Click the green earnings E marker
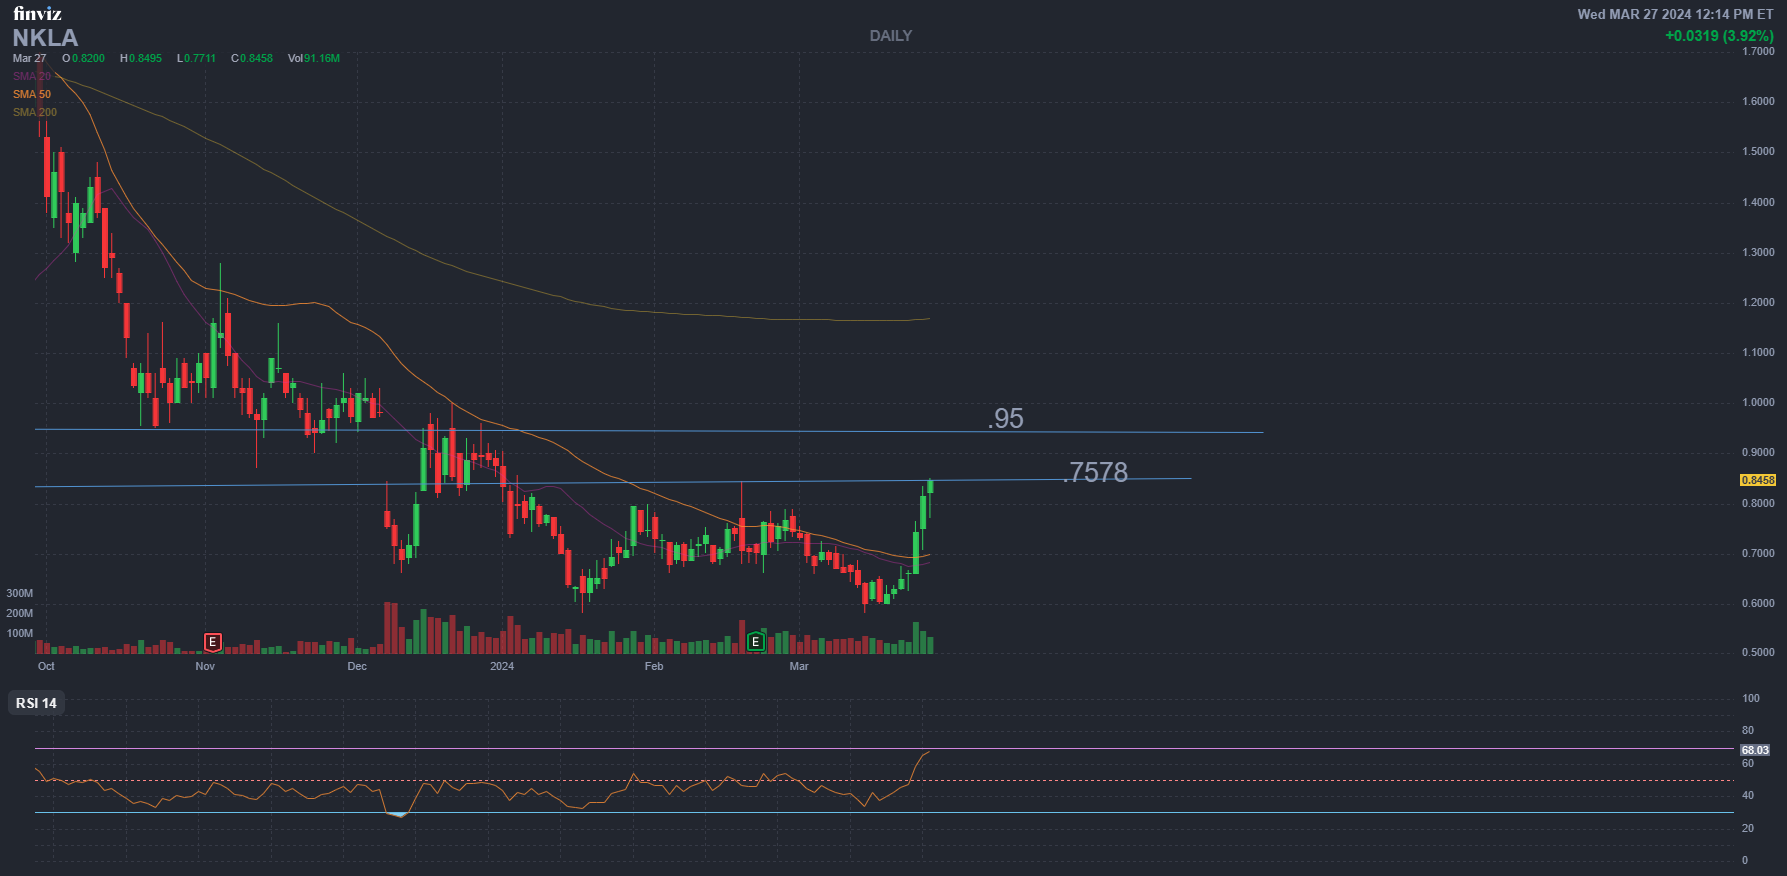The image size is (1787, 876). [756, 642]
